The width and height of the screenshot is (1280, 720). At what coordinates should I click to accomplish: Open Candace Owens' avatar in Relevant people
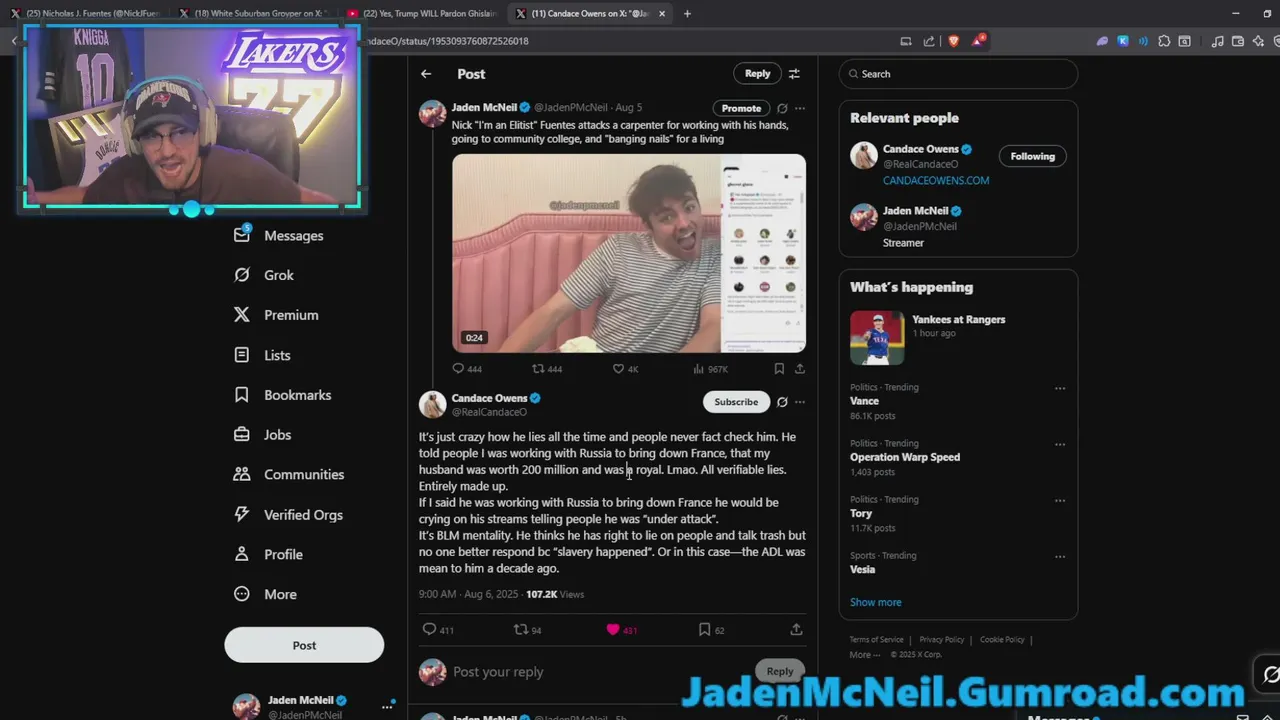(x=864, y=156)
